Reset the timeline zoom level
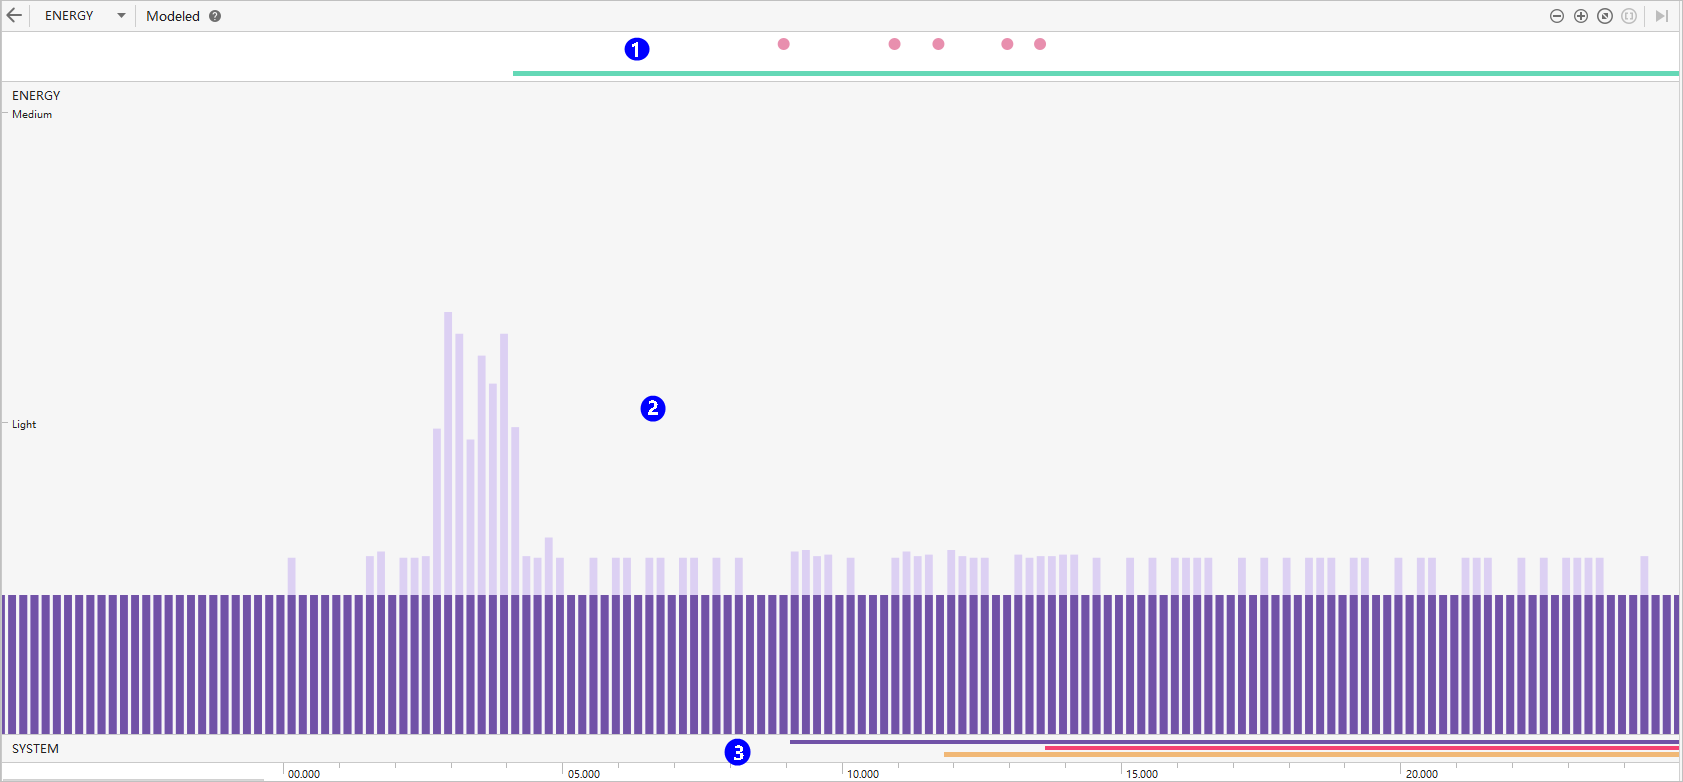This screenshot has width=1683, height=782. 1605,16
